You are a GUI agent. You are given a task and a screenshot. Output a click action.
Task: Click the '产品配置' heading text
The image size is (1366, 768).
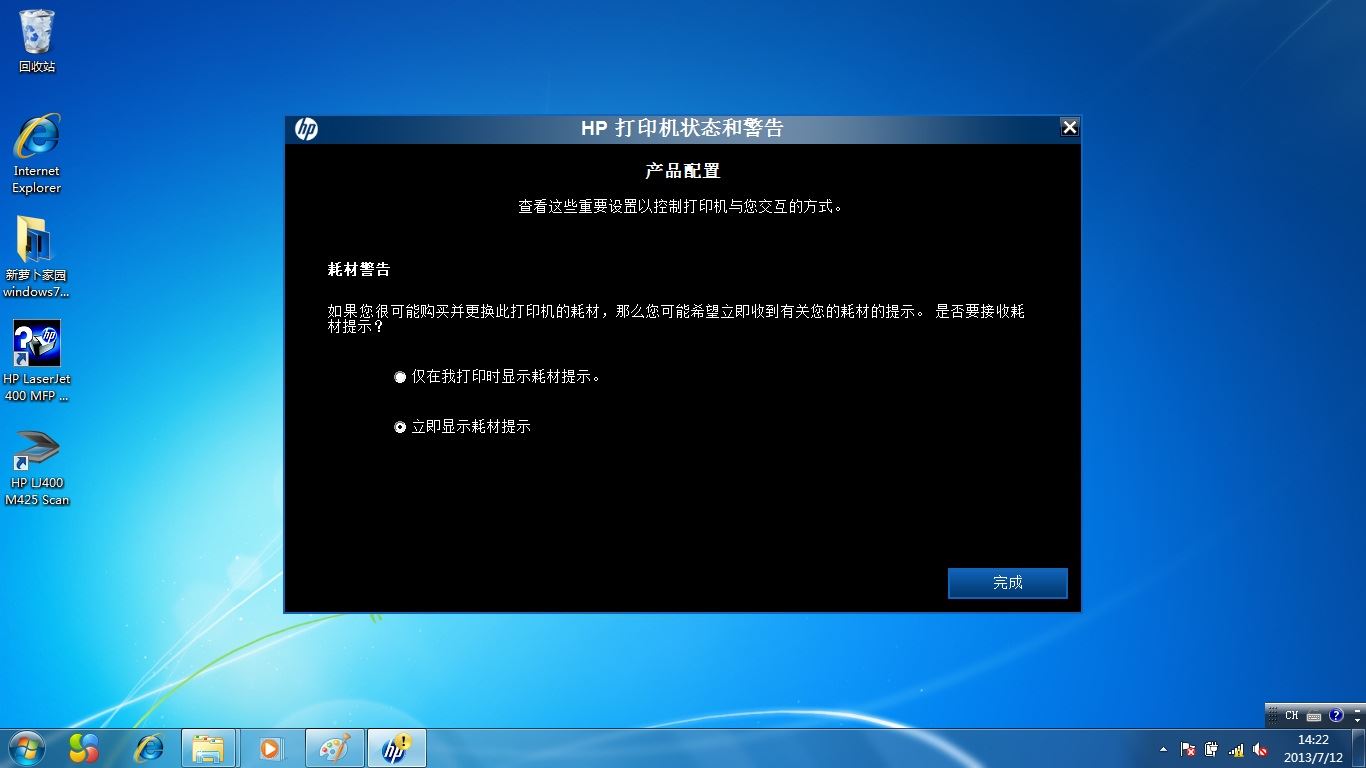[x=683, y=171]
